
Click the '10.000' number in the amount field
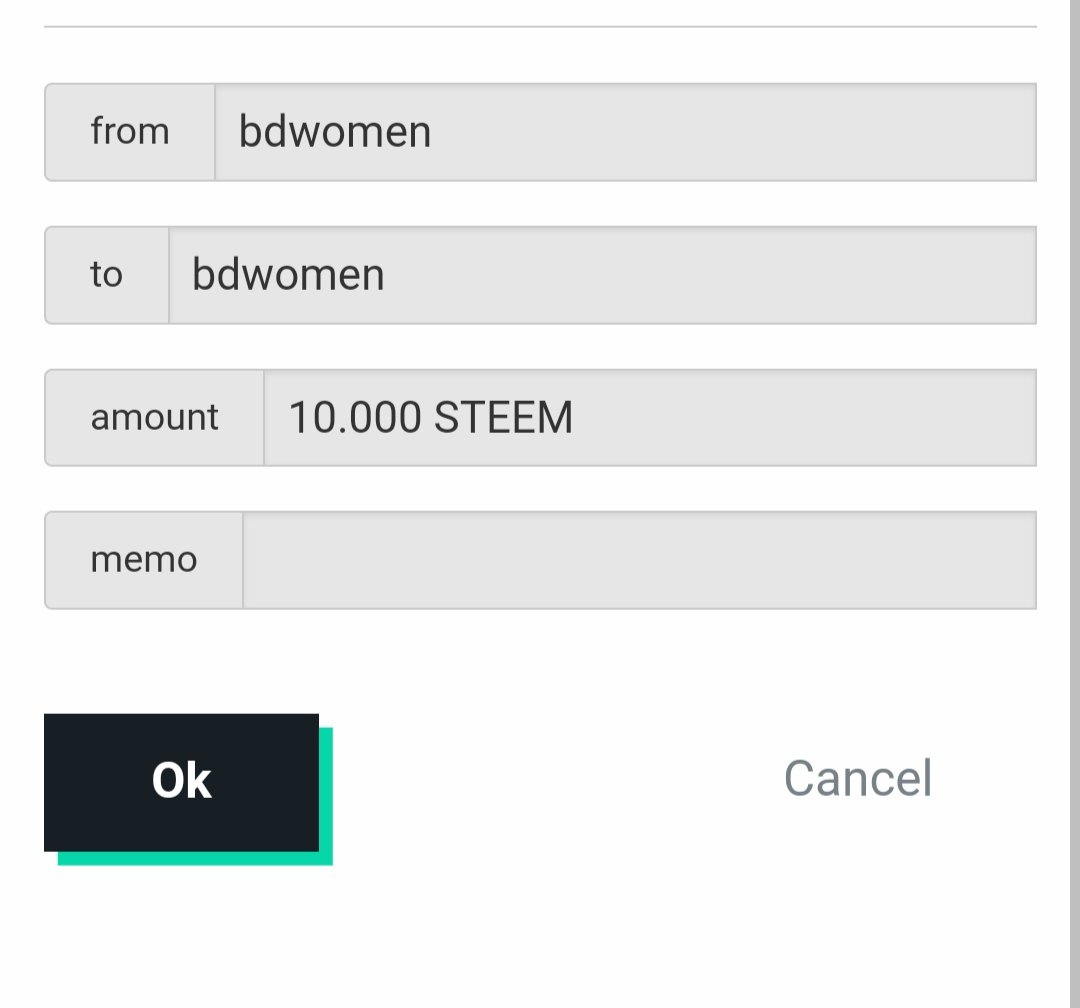click(355, 418)
